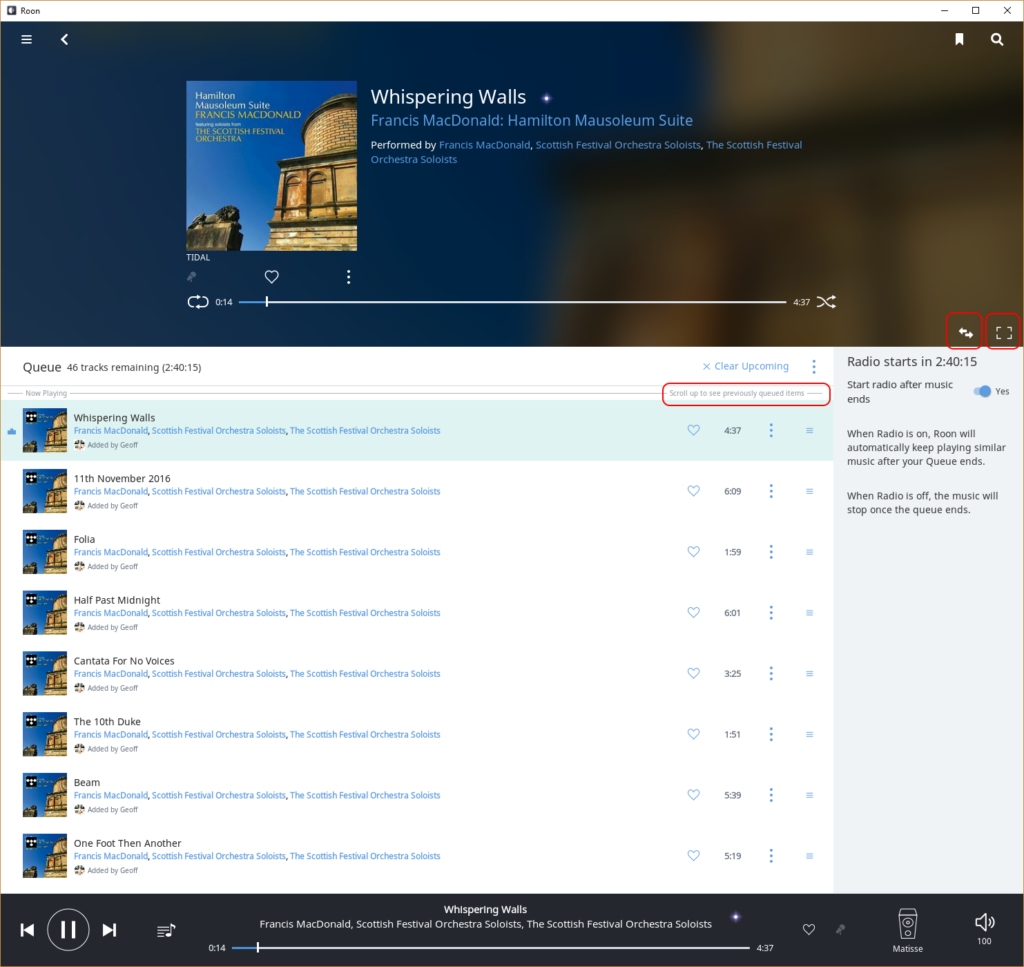Open options for One Foot Then Another
The height and width of the screenshot is (967, 1024).
tap(771, 855)
